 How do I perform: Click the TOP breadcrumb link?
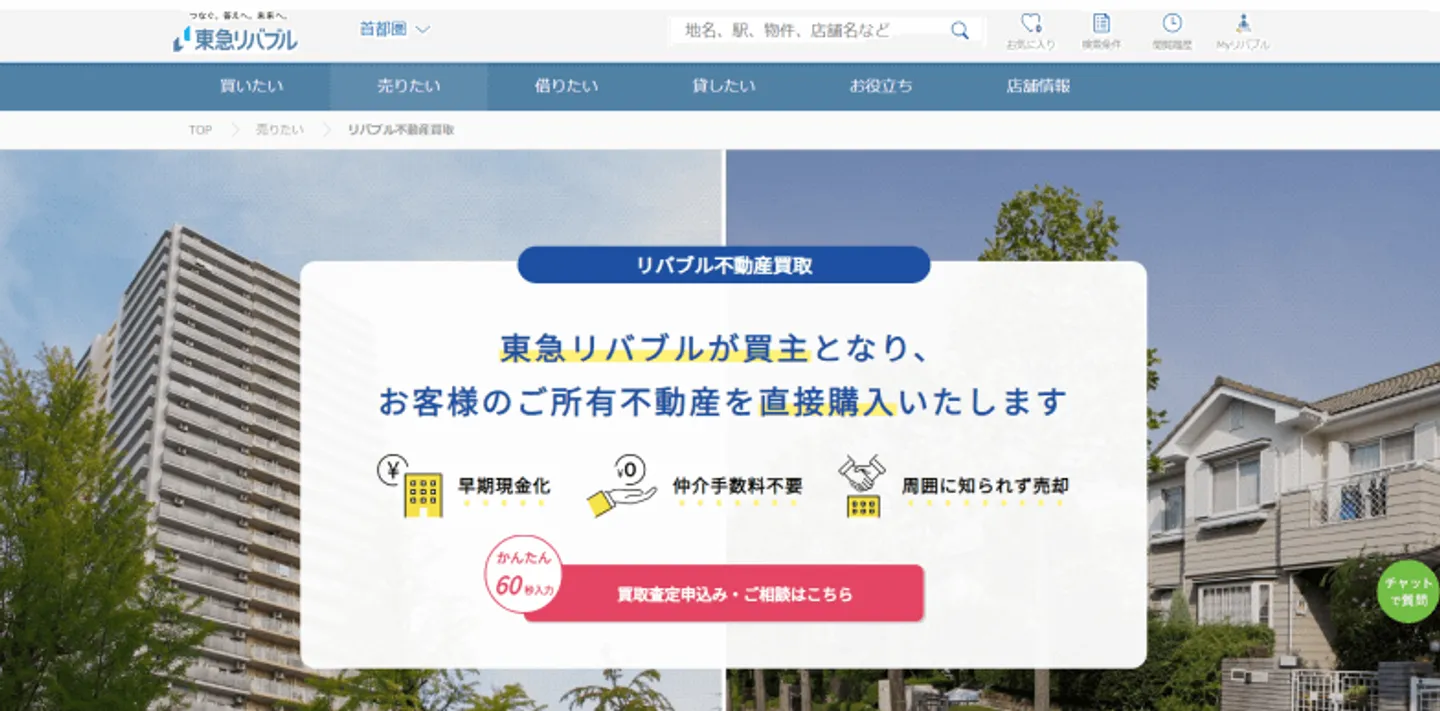coord(200,130)
